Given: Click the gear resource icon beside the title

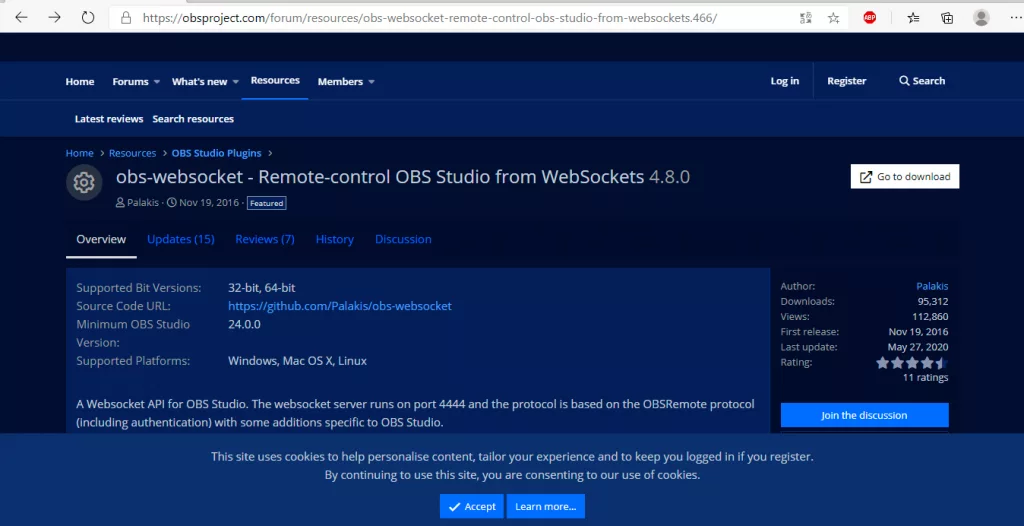Looking at the screenshot, I should [x=84, y=182].
